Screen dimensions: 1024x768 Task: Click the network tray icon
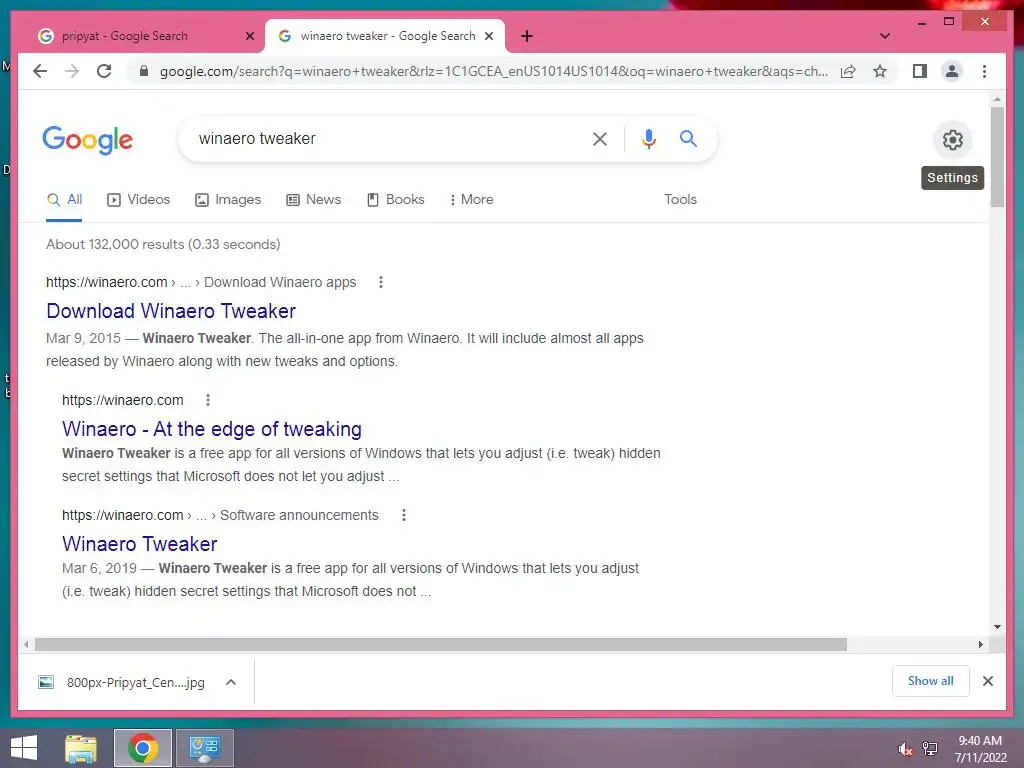[930, 749]
